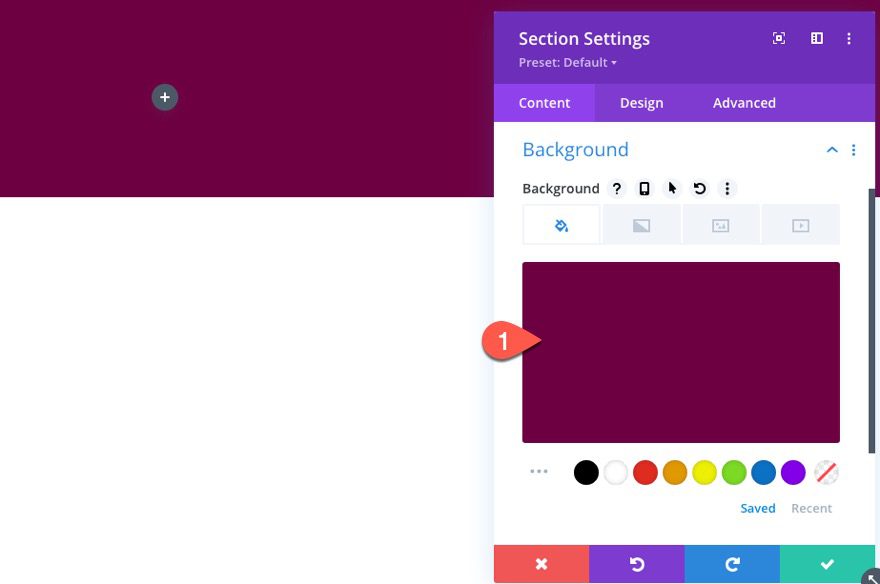Select the background color tab icon
The height and width of the screenshot is (584, 880).
560,224
